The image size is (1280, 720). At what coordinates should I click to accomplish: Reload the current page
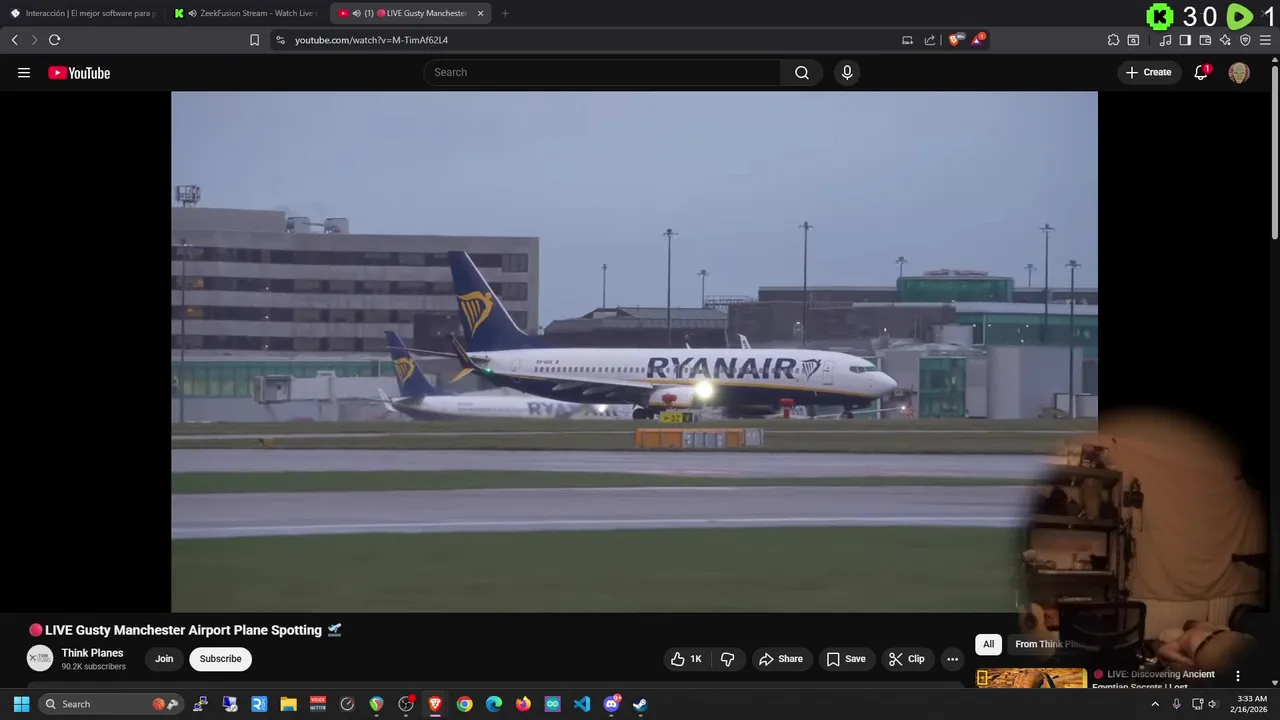(x=54, y=40)
